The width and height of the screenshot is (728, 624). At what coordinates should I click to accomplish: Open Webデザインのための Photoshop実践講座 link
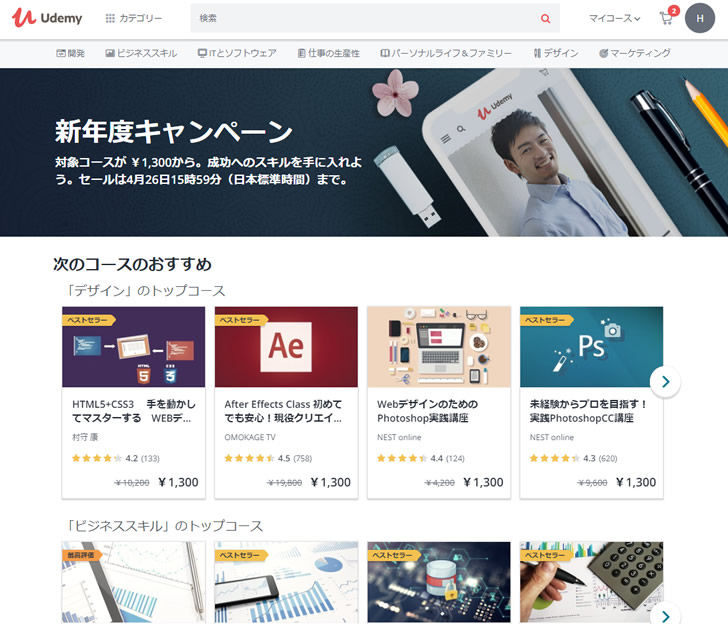pos(427,411)
